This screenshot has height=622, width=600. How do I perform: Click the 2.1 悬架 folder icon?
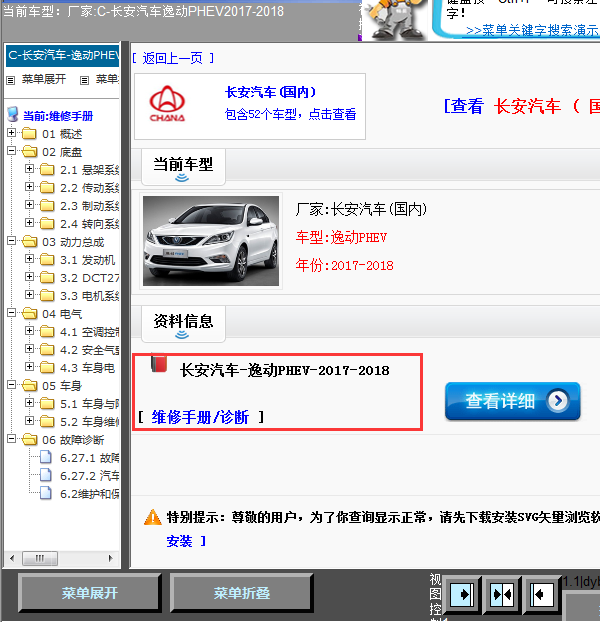point(47,170)
